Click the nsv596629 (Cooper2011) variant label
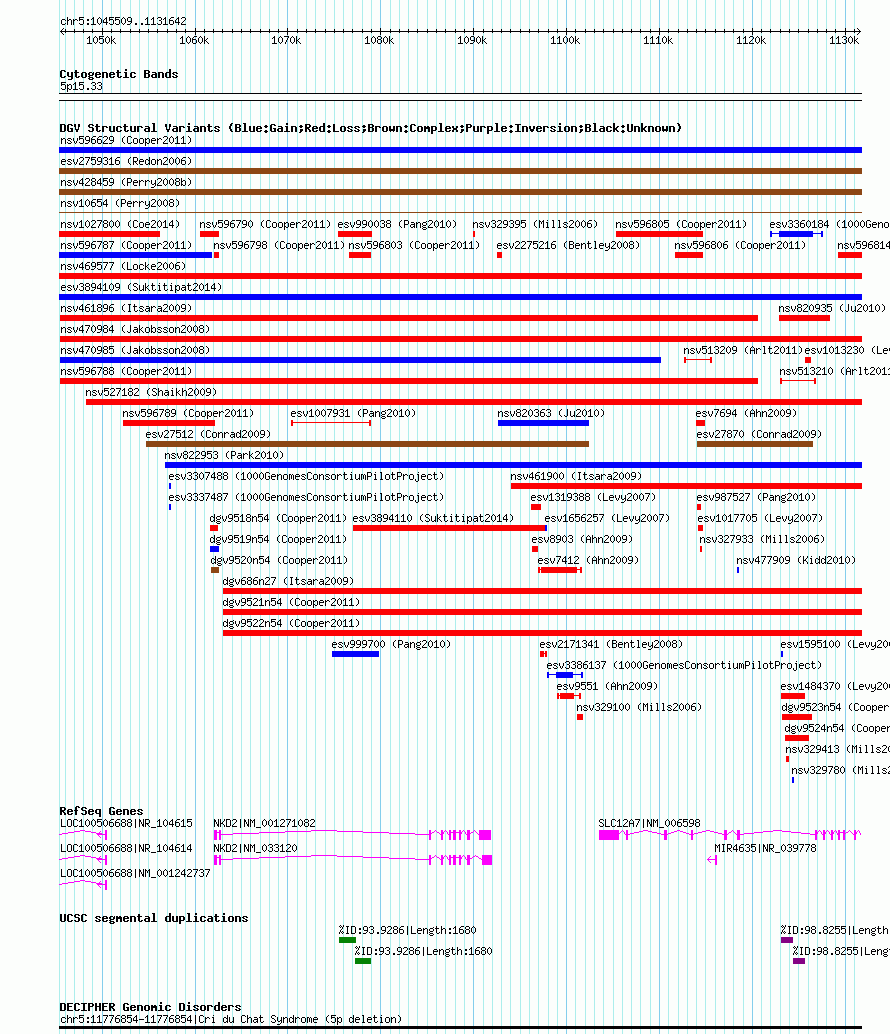 click(126, 140)
